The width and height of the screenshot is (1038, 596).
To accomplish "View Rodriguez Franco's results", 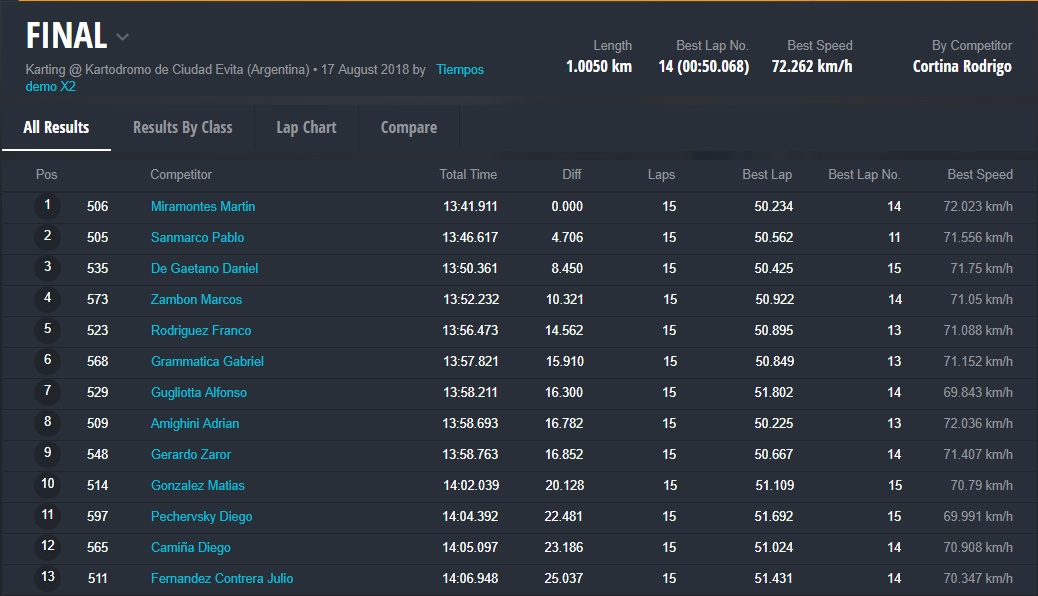I will 200,331.
